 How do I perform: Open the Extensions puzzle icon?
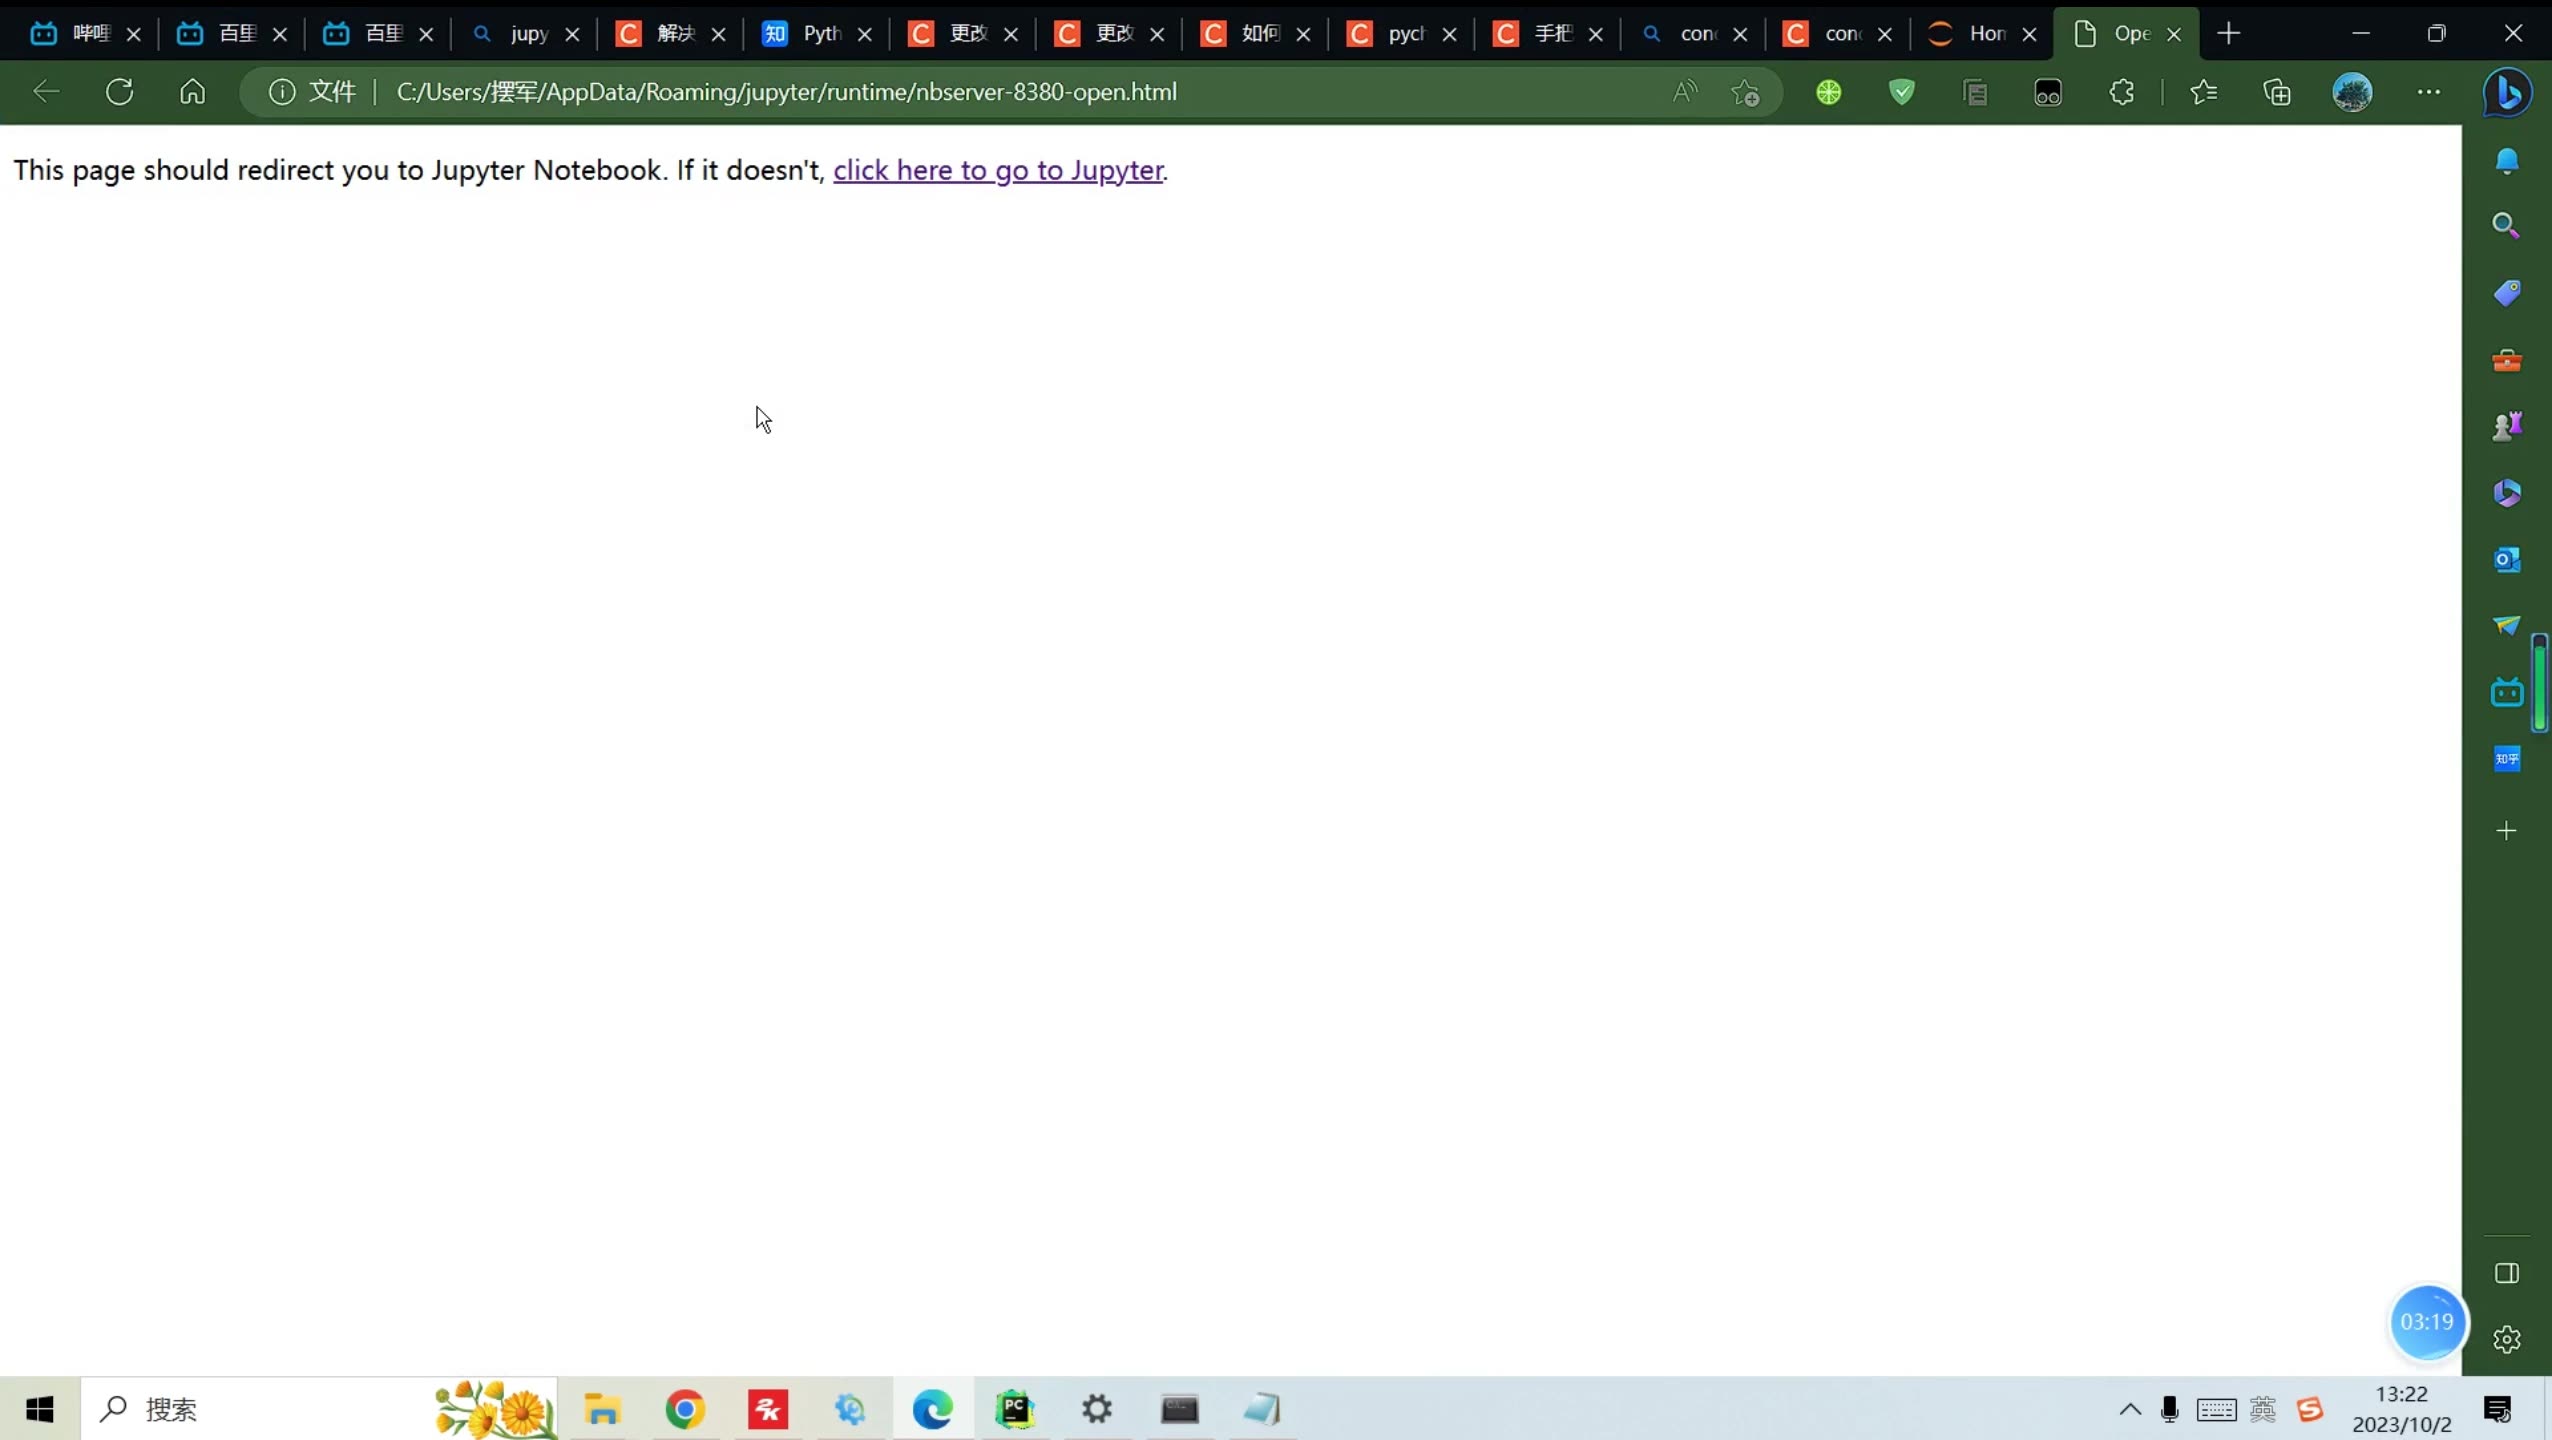(x=2122, y=92)
